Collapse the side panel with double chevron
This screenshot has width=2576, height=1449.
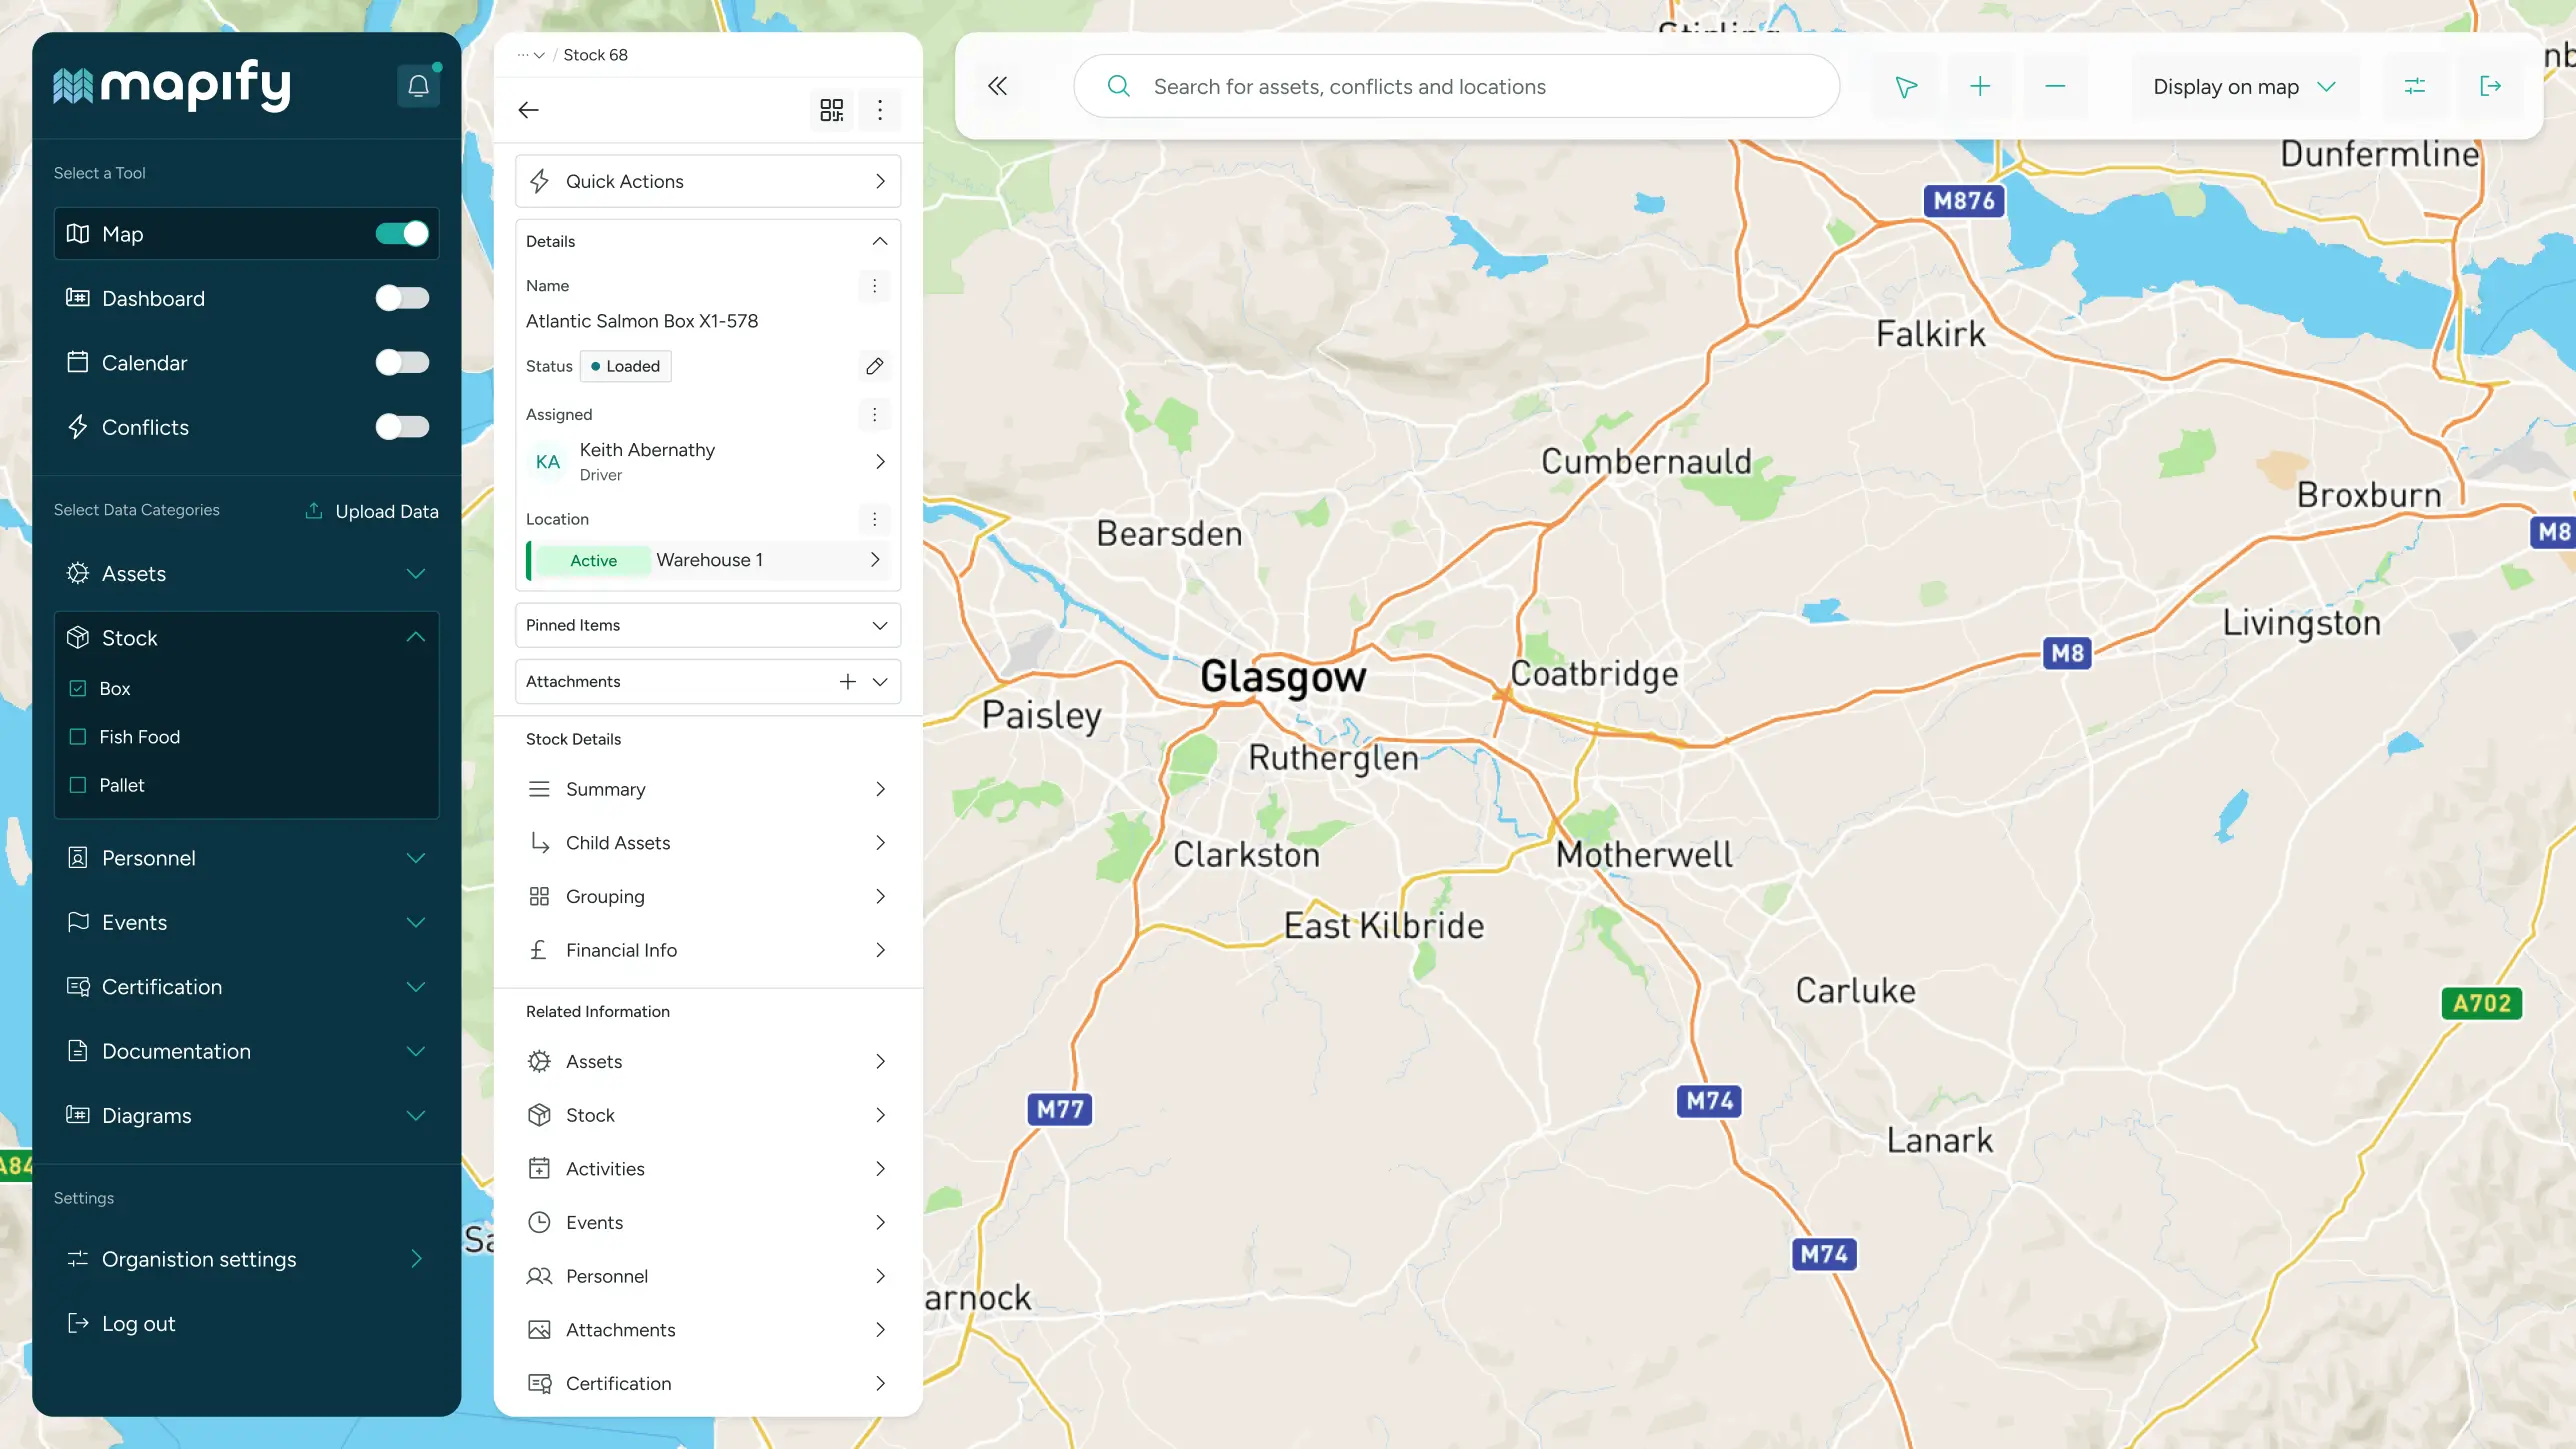tap(997, 86)
